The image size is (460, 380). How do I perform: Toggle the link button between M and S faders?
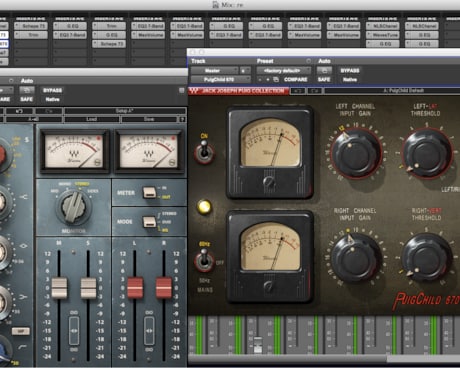pos(74,331)
